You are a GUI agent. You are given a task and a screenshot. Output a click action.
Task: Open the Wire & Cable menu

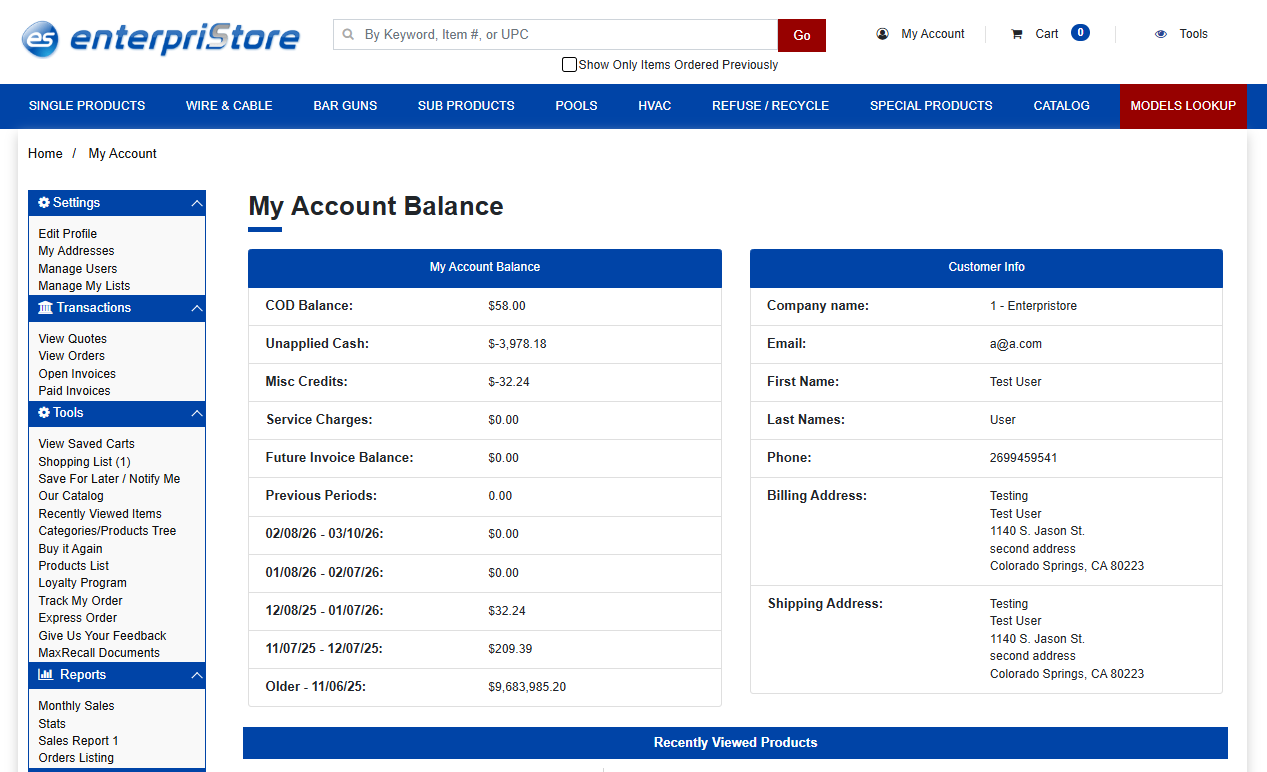229,106
